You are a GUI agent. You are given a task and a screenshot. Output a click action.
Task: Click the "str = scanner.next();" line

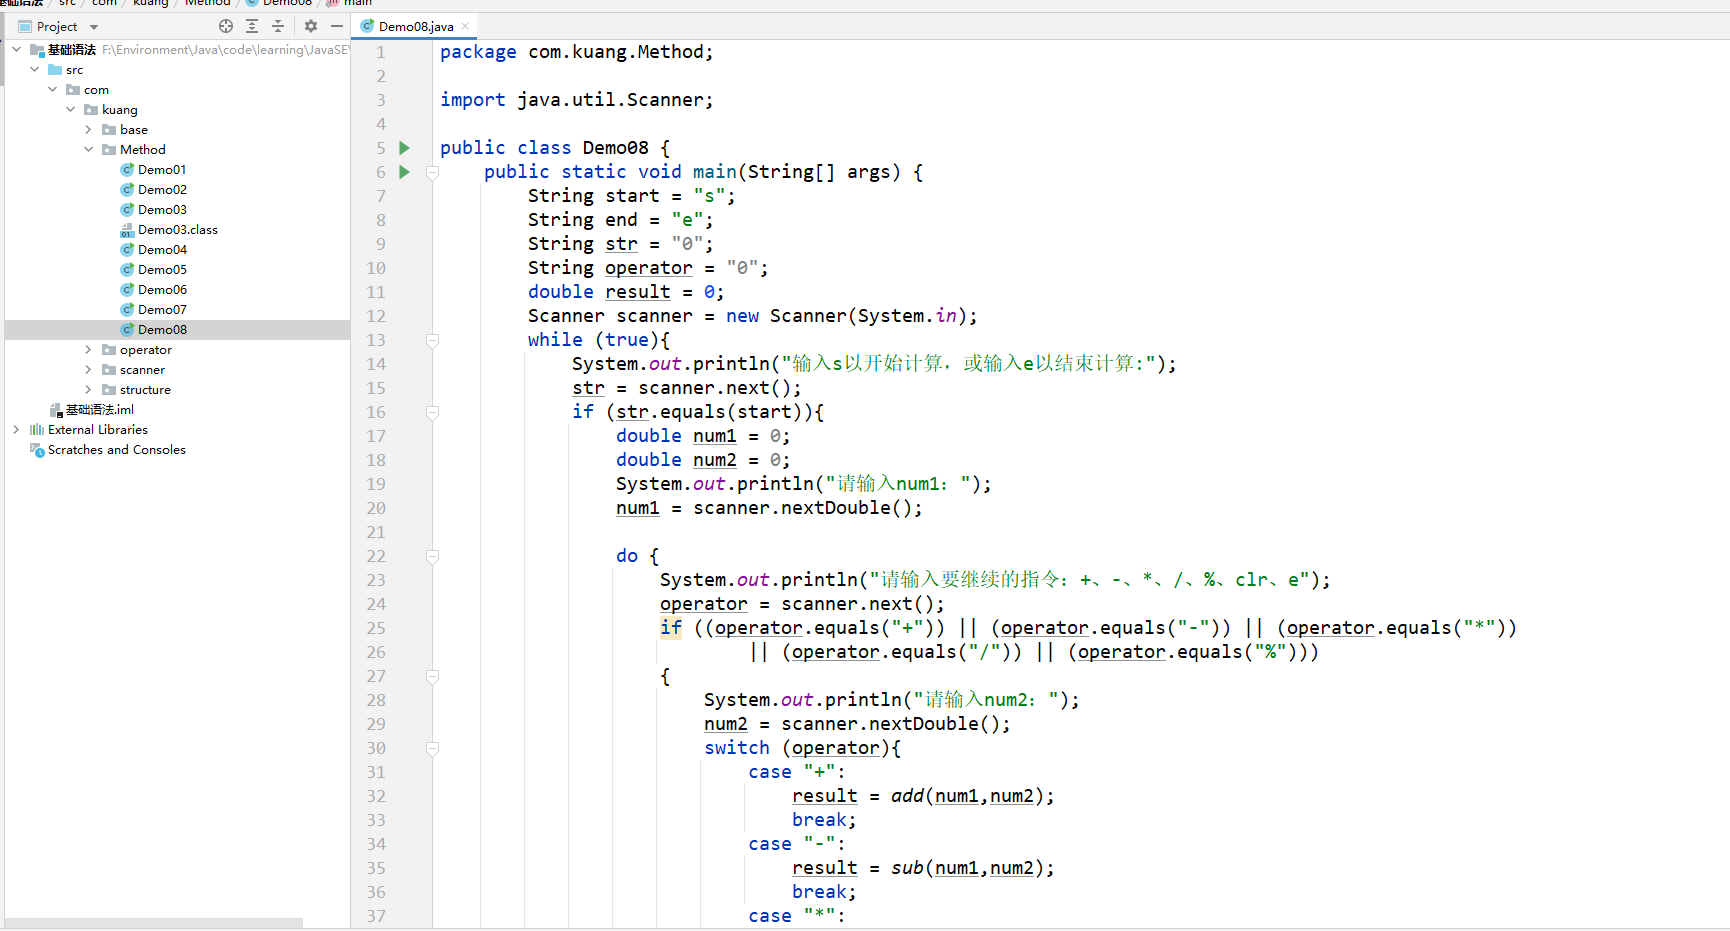click(x=687, y=388)
